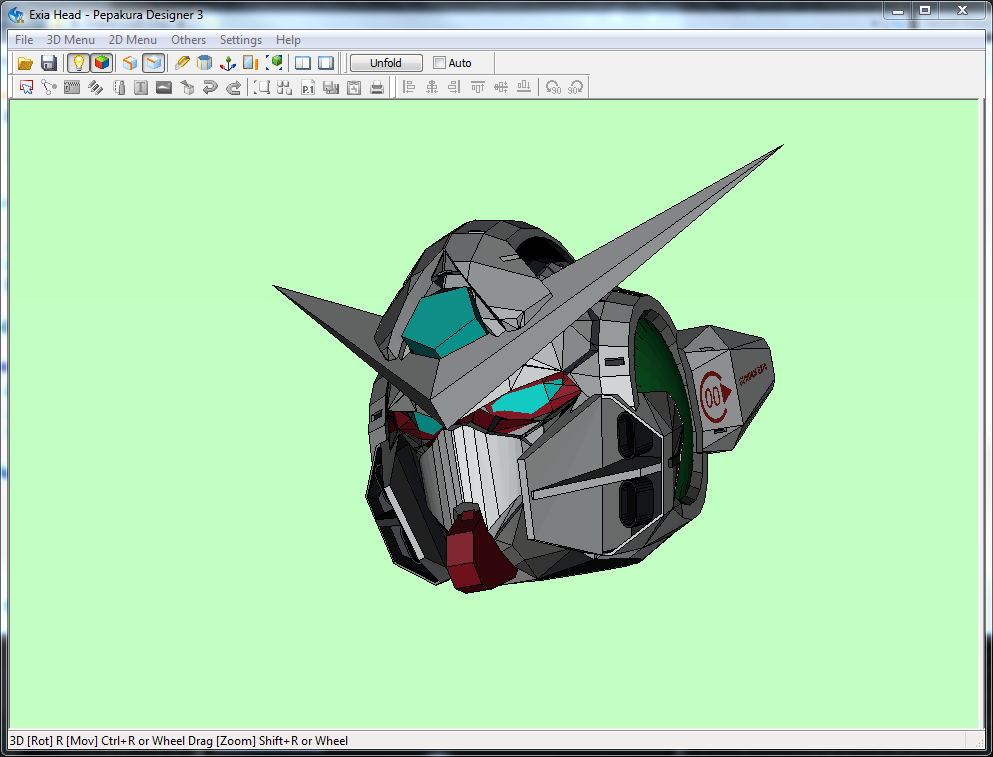Click the diagonal striped edge tool icon
Viewport: 993px width, 757px height.
coord(95,87)
